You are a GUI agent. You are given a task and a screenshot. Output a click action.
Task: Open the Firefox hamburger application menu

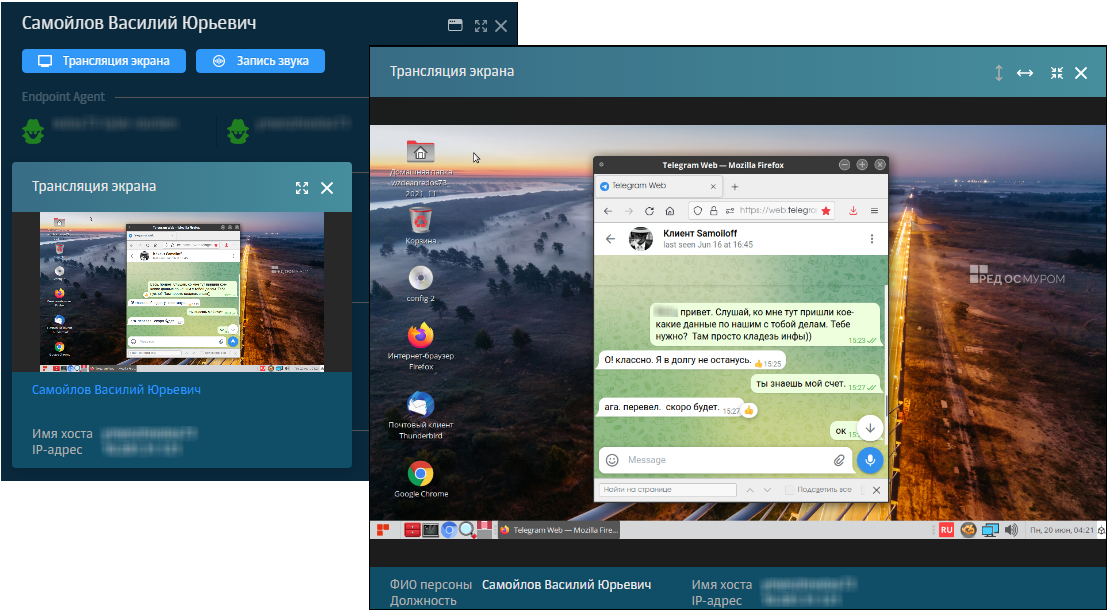874,211
